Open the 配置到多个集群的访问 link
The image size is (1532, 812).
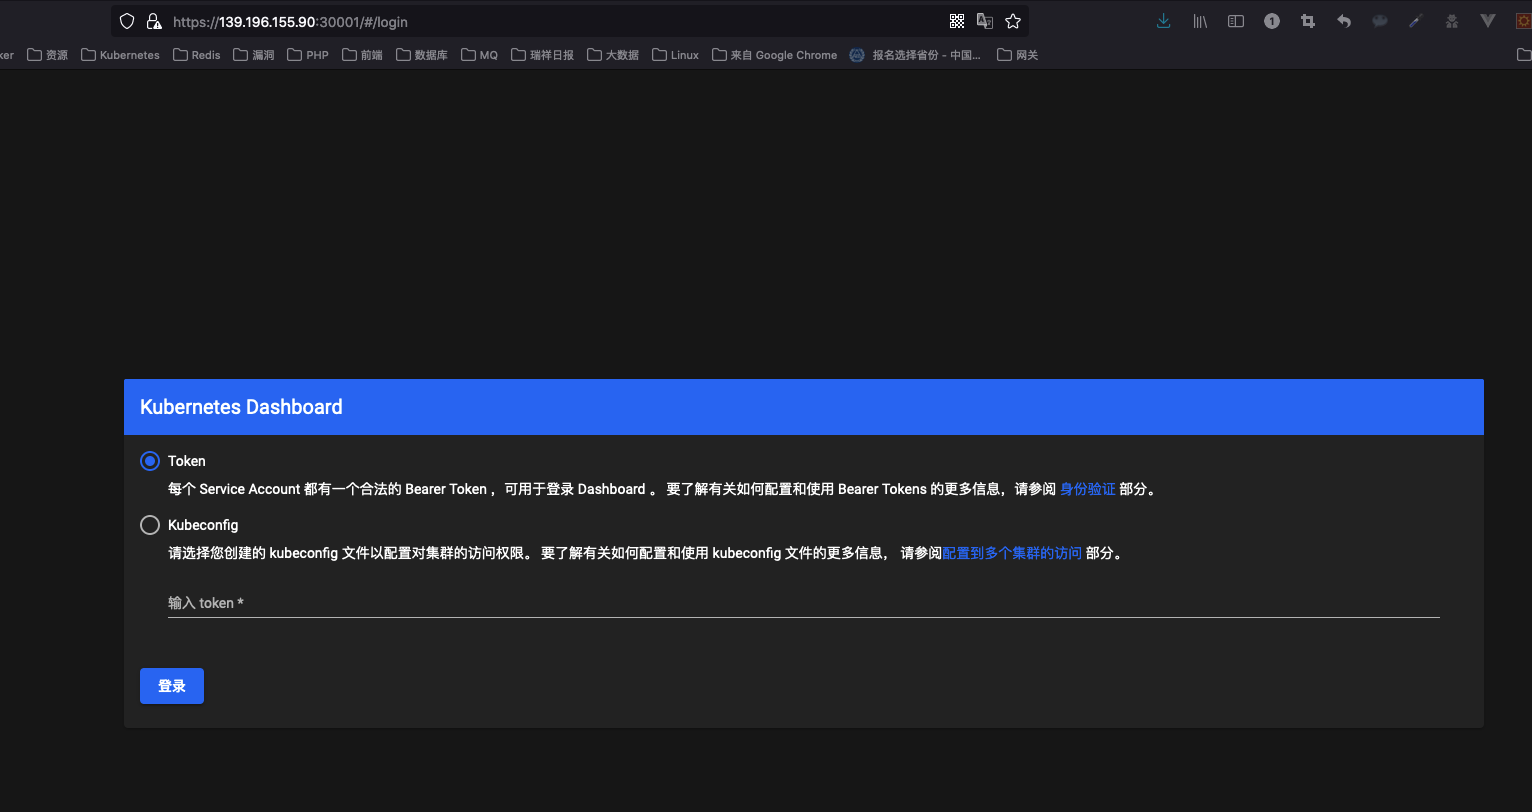(x=1012, y=553)
